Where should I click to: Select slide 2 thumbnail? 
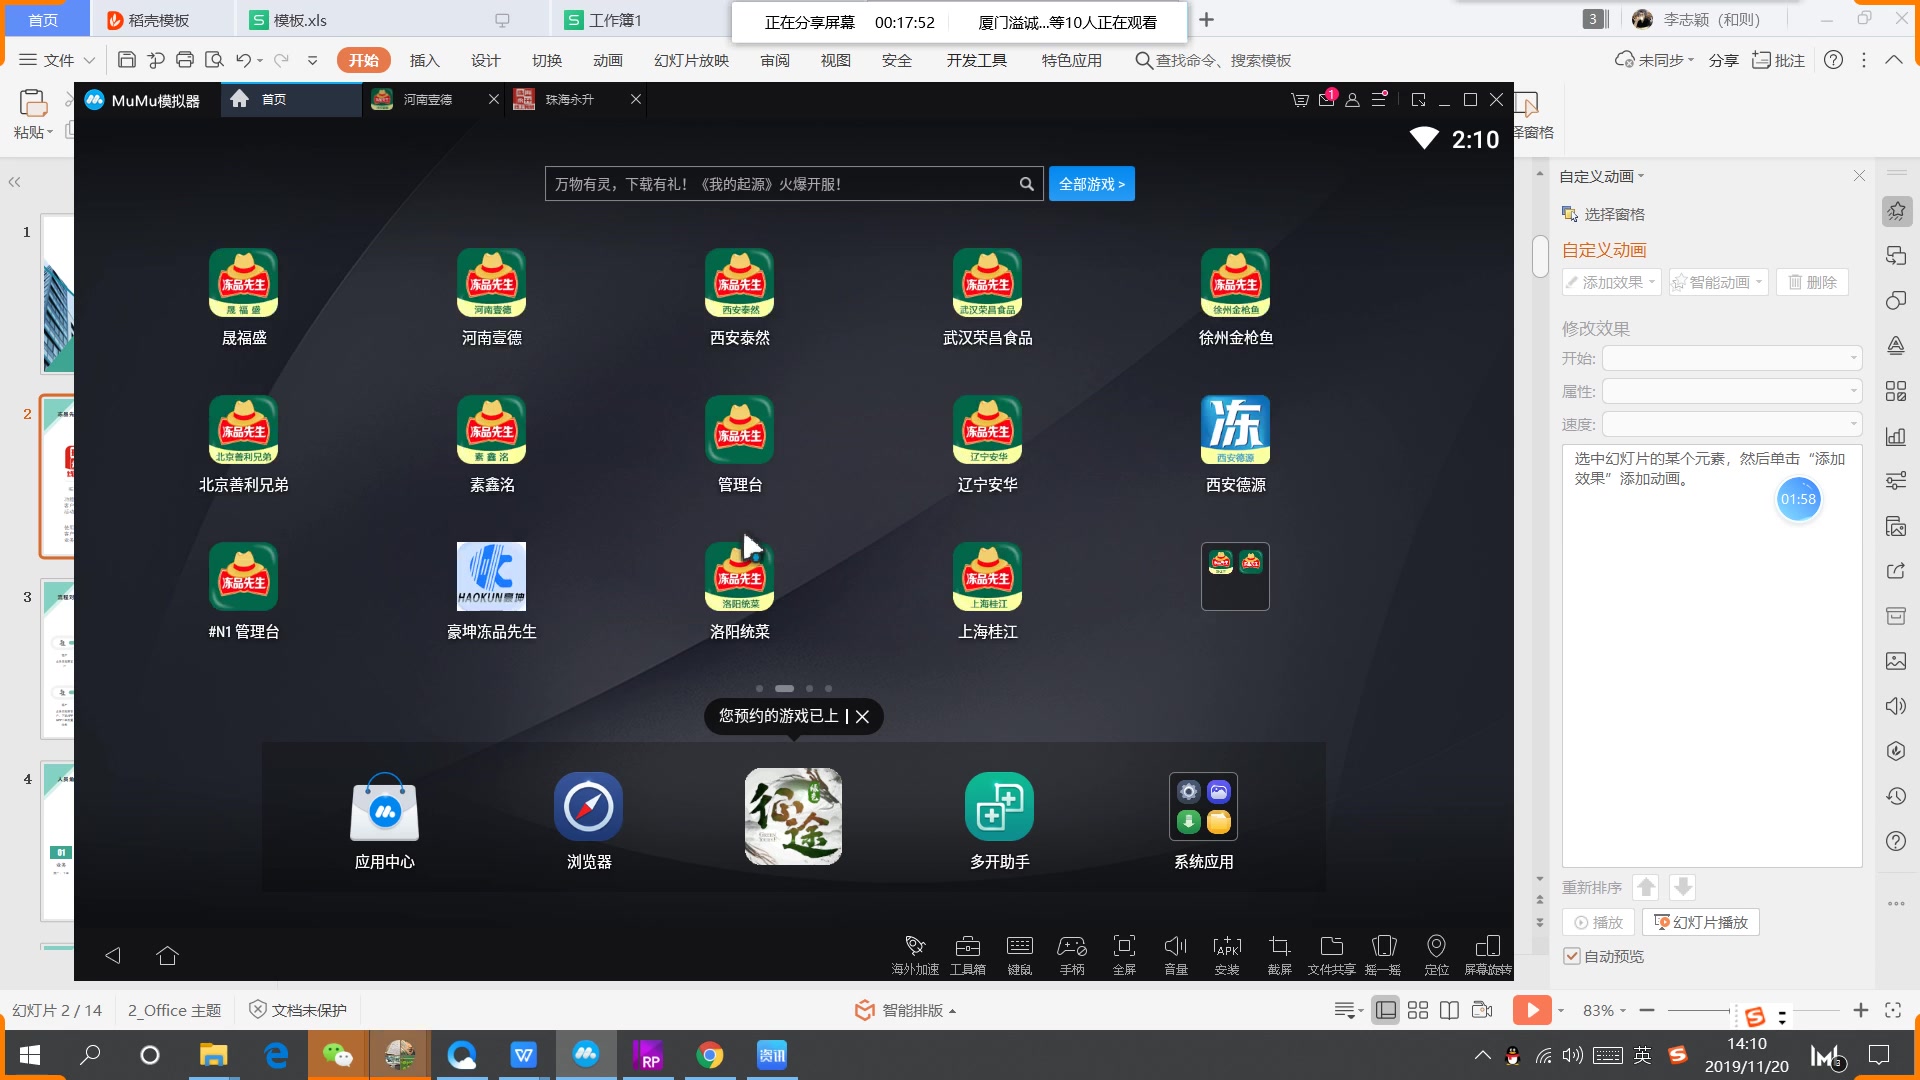coord(57,476)
